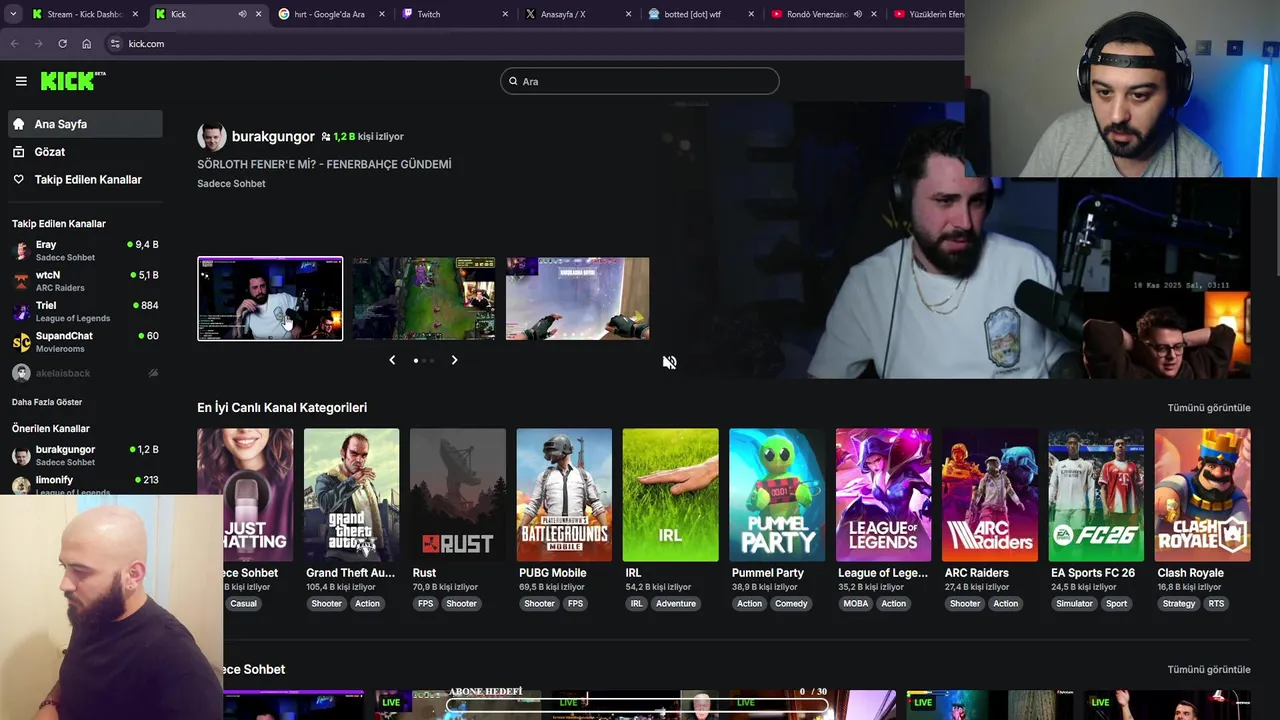Screen dimensions: 1280x720
Task: Open PUBG Mobile category card
Action: [x=564, y=495]
